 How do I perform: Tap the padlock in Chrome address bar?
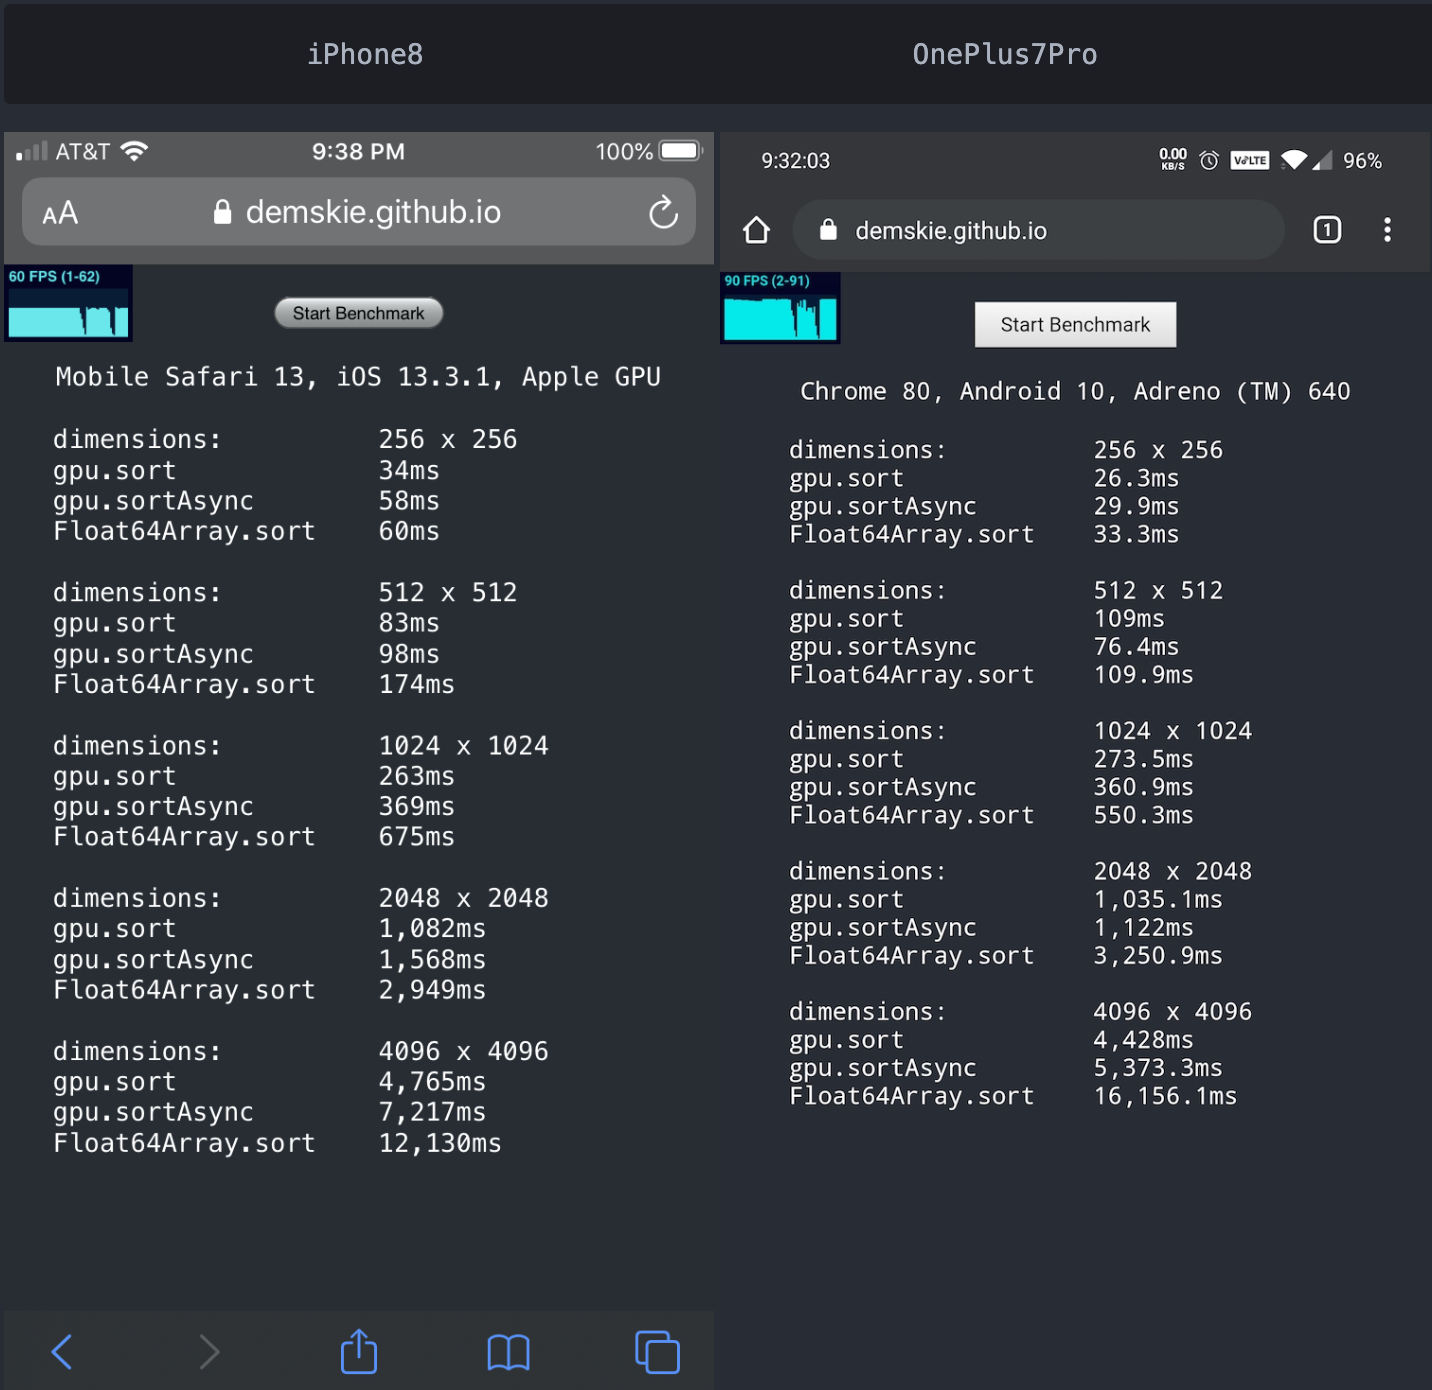828,230
